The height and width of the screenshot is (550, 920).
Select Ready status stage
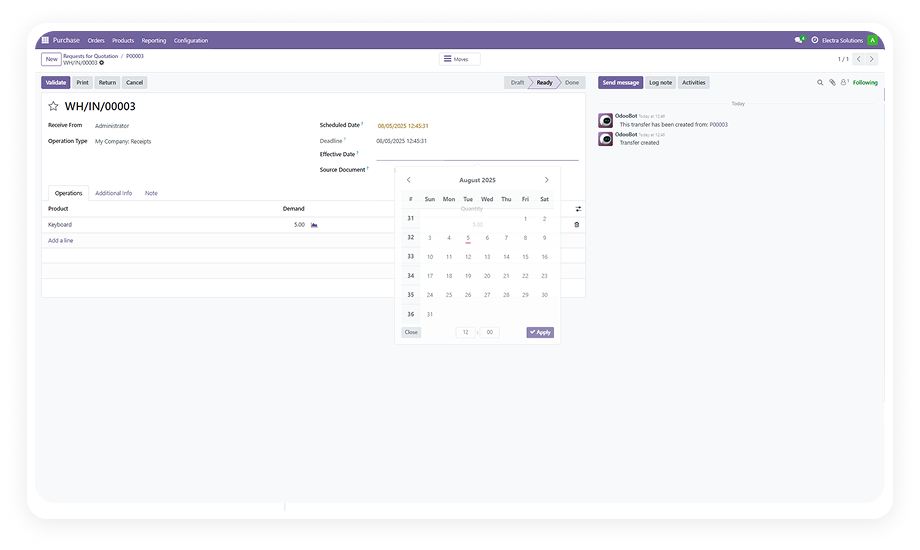coord(544,83)
